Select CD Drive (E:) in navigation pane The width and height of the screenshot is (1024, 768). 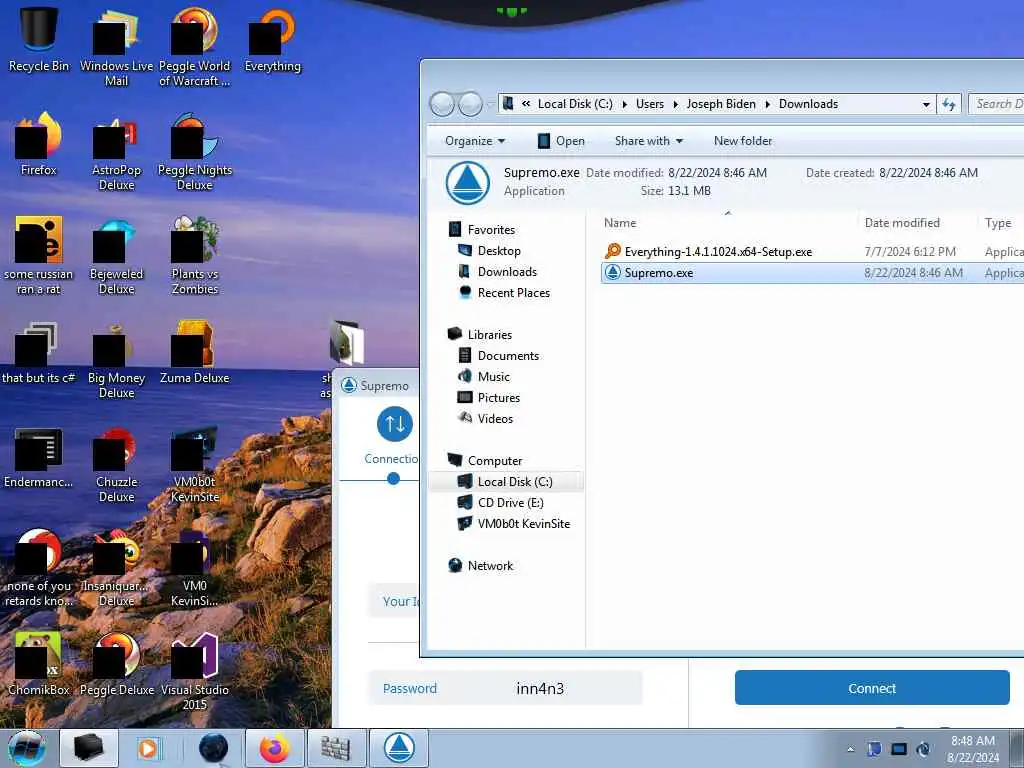point(501,502)
